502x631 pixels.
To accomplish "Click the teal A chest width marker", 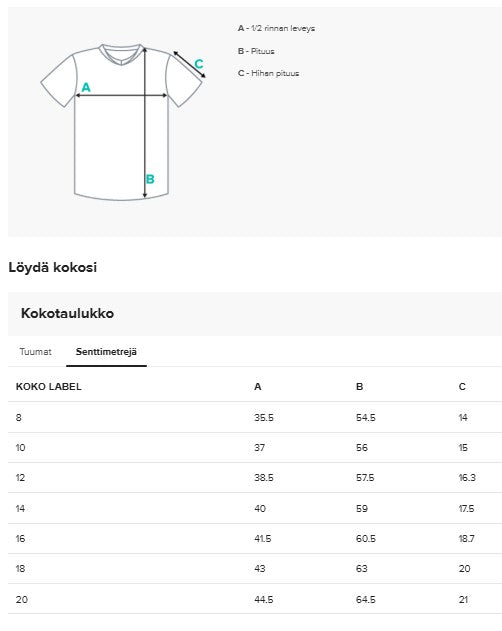I will coord(86,87).
